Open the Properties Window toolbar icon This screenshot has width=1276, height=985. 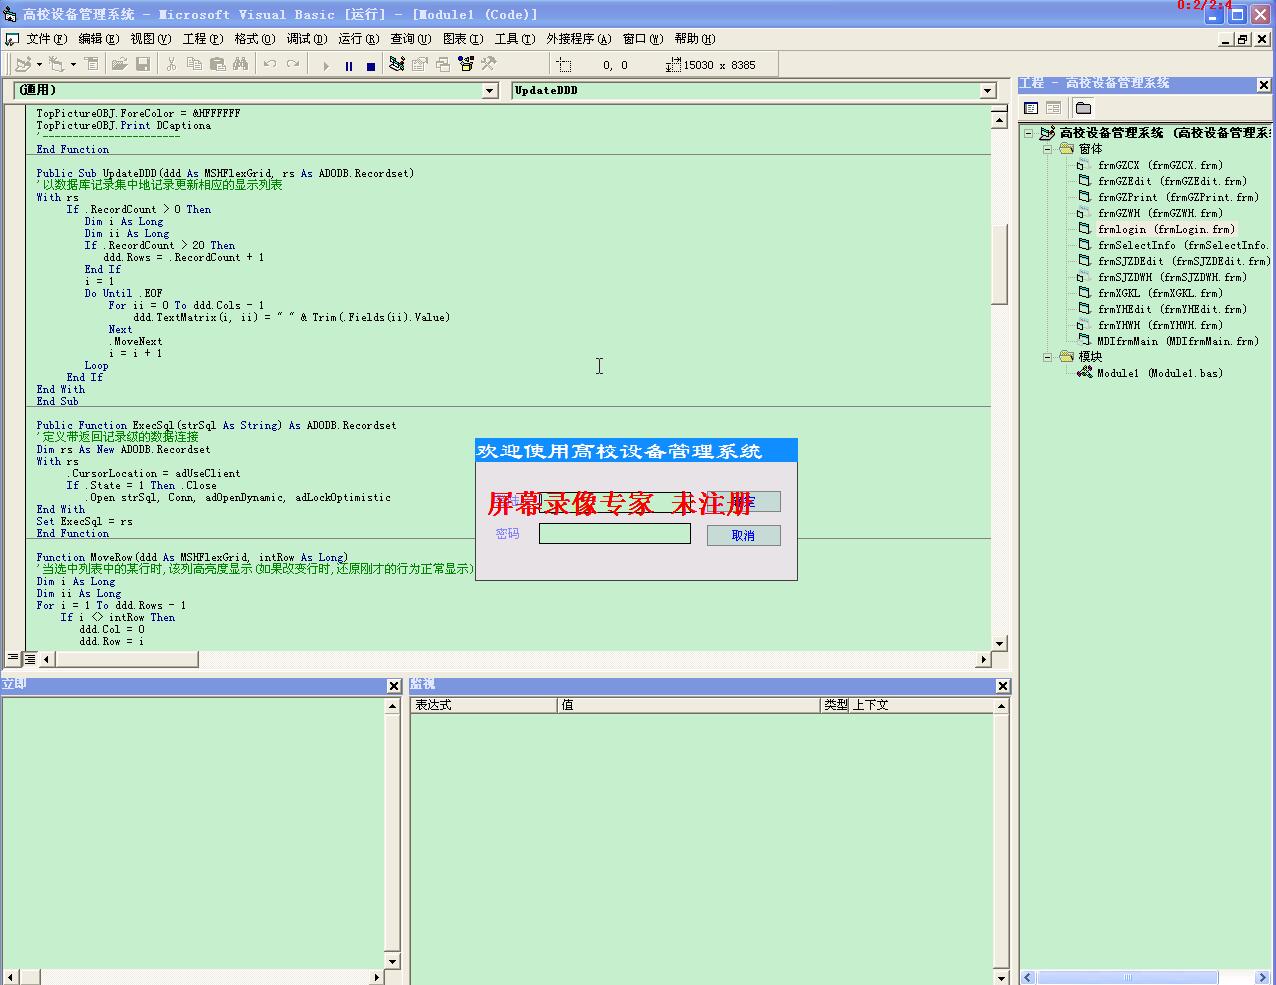[x=420, y=64]
